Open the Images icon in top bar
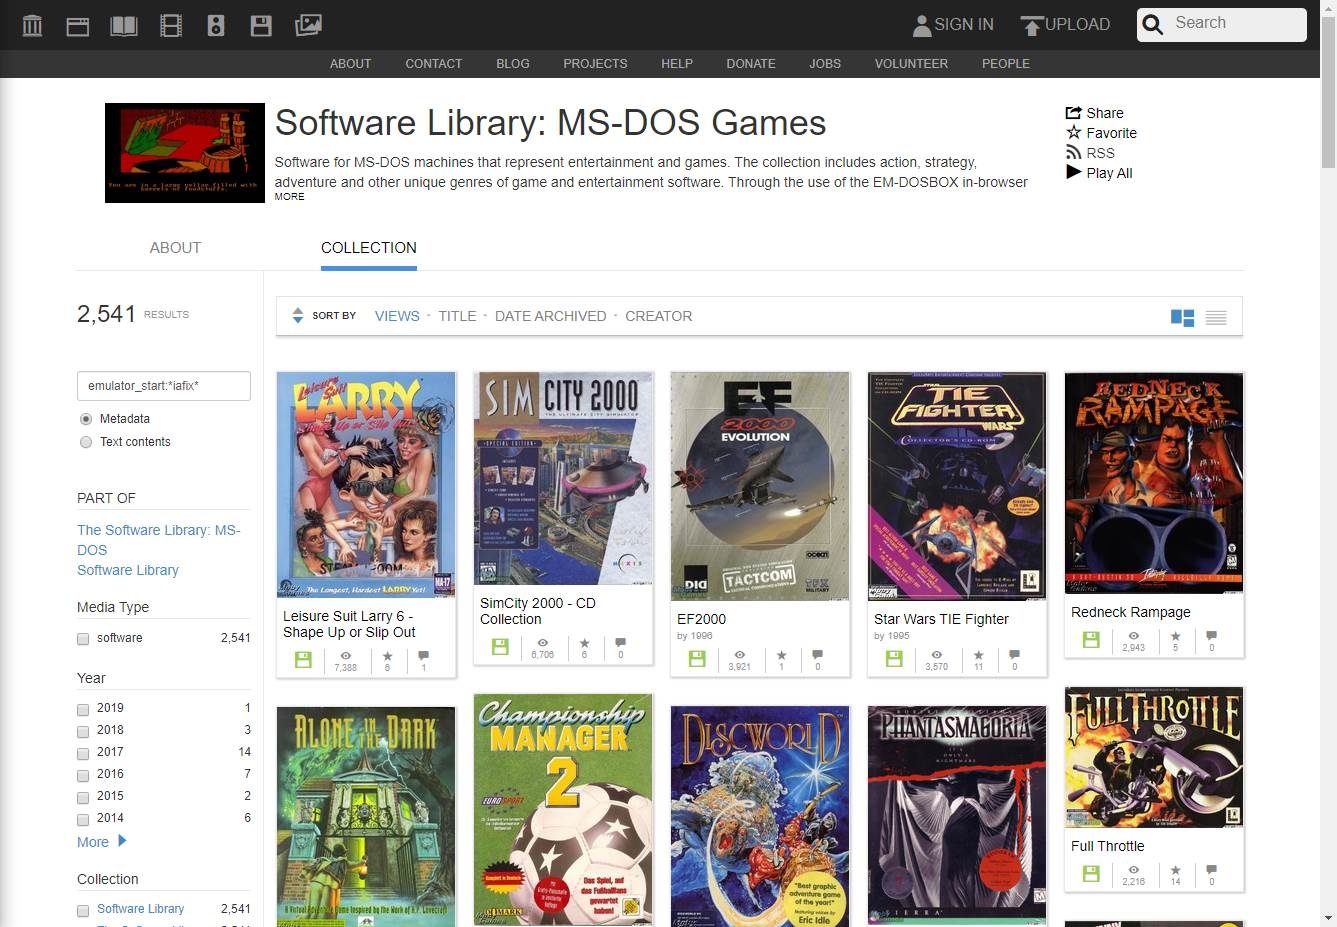The width and height of the screenshot is (1337, 927). [308, 25]
